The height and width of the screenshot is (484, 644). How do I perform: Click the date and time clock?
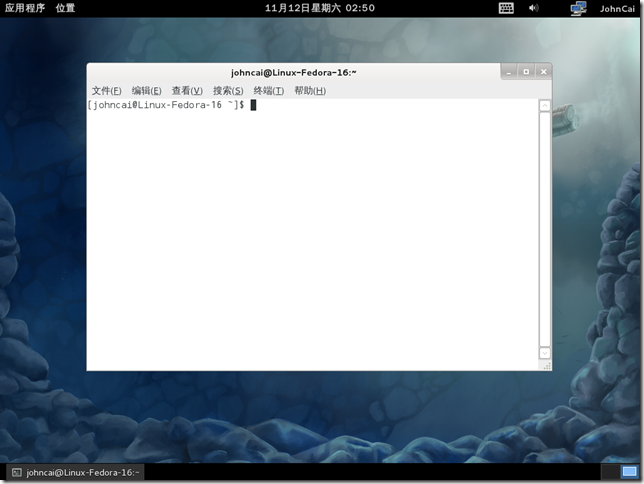tap(320, 8)
